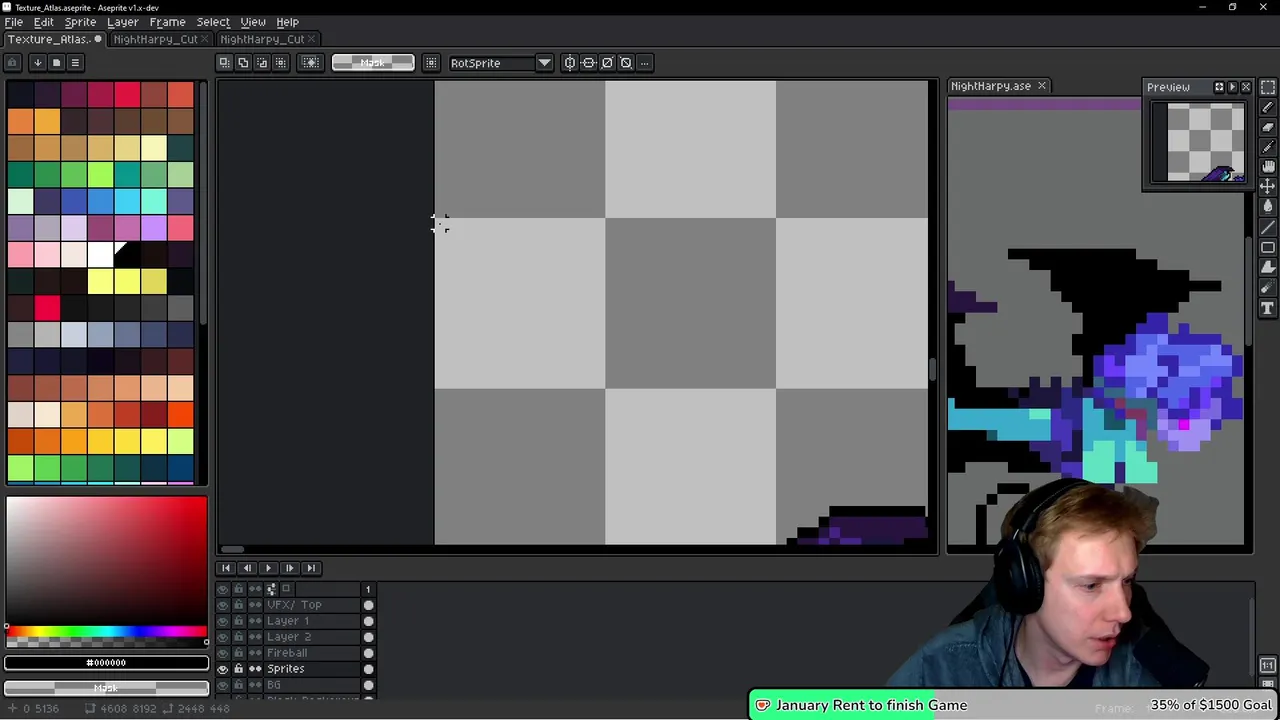Toggle visibility of VFX/ Top layer
Image resolution: width=1280 pixels, height=720 pixels.
point(223,605)
